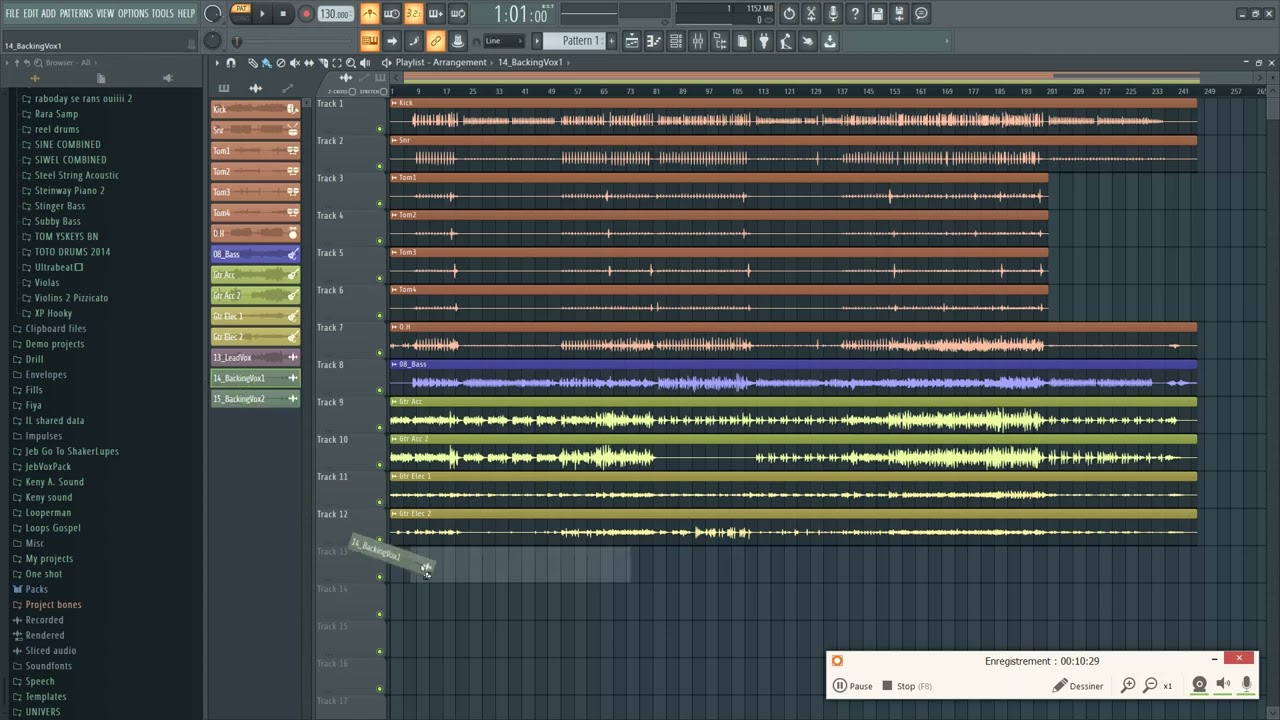This screenshot has width=1280, height=720.
Task: Expand the Templates folder in browser
Action: point(46,697)
